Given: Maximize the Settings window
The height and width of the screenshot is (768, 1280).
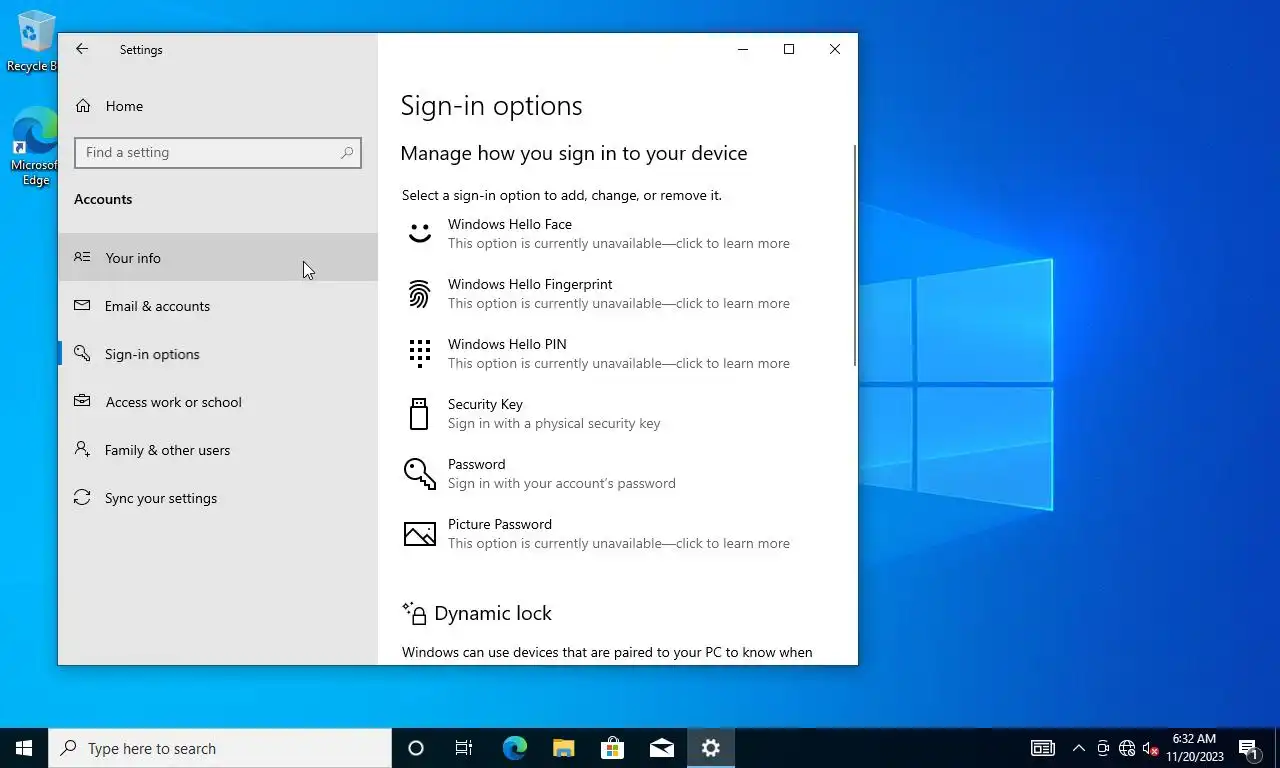Looking at the screenshot, I should [x=789, y=49].
